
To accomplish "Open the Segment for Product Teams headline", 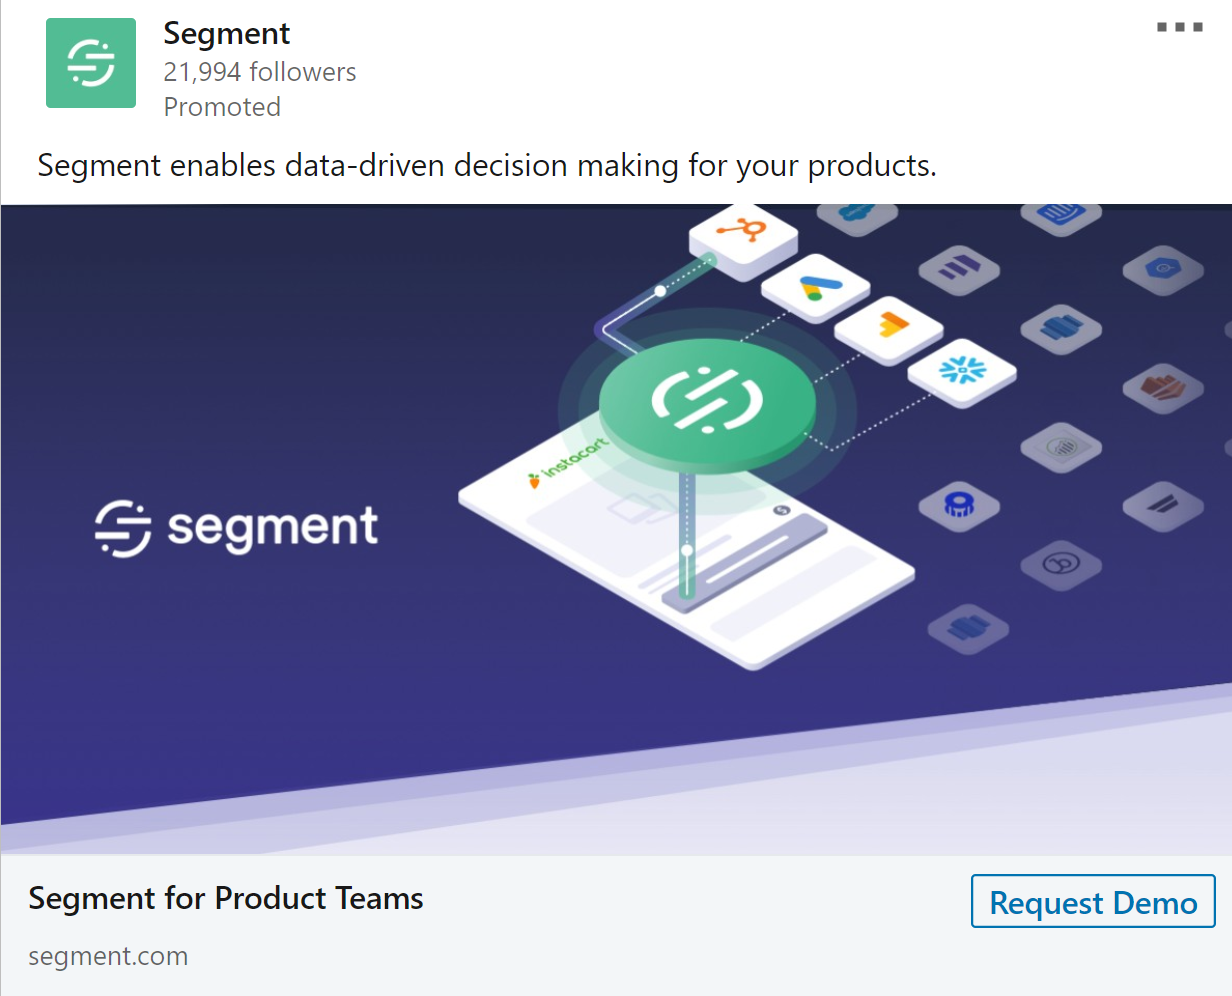I will coord(226,898).
